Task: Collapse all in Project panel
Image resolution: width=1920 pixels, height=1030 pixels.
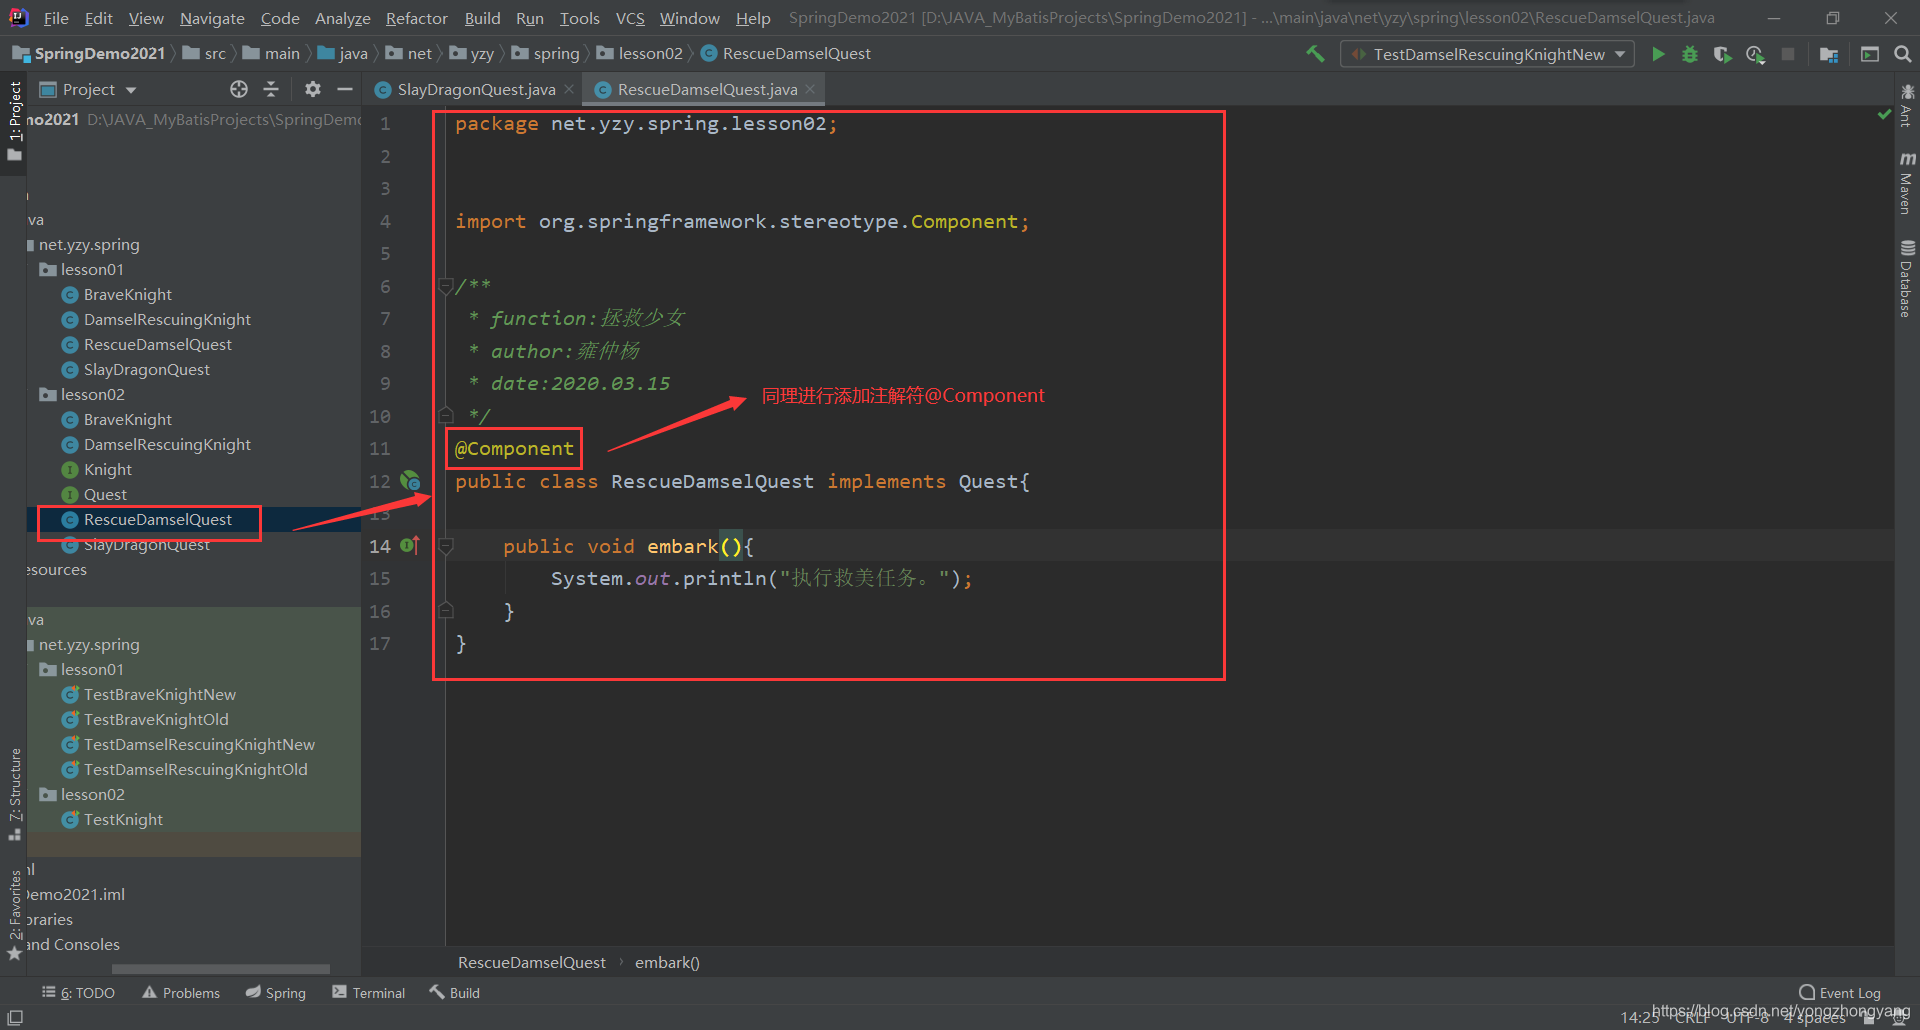Action: (271, 89)
